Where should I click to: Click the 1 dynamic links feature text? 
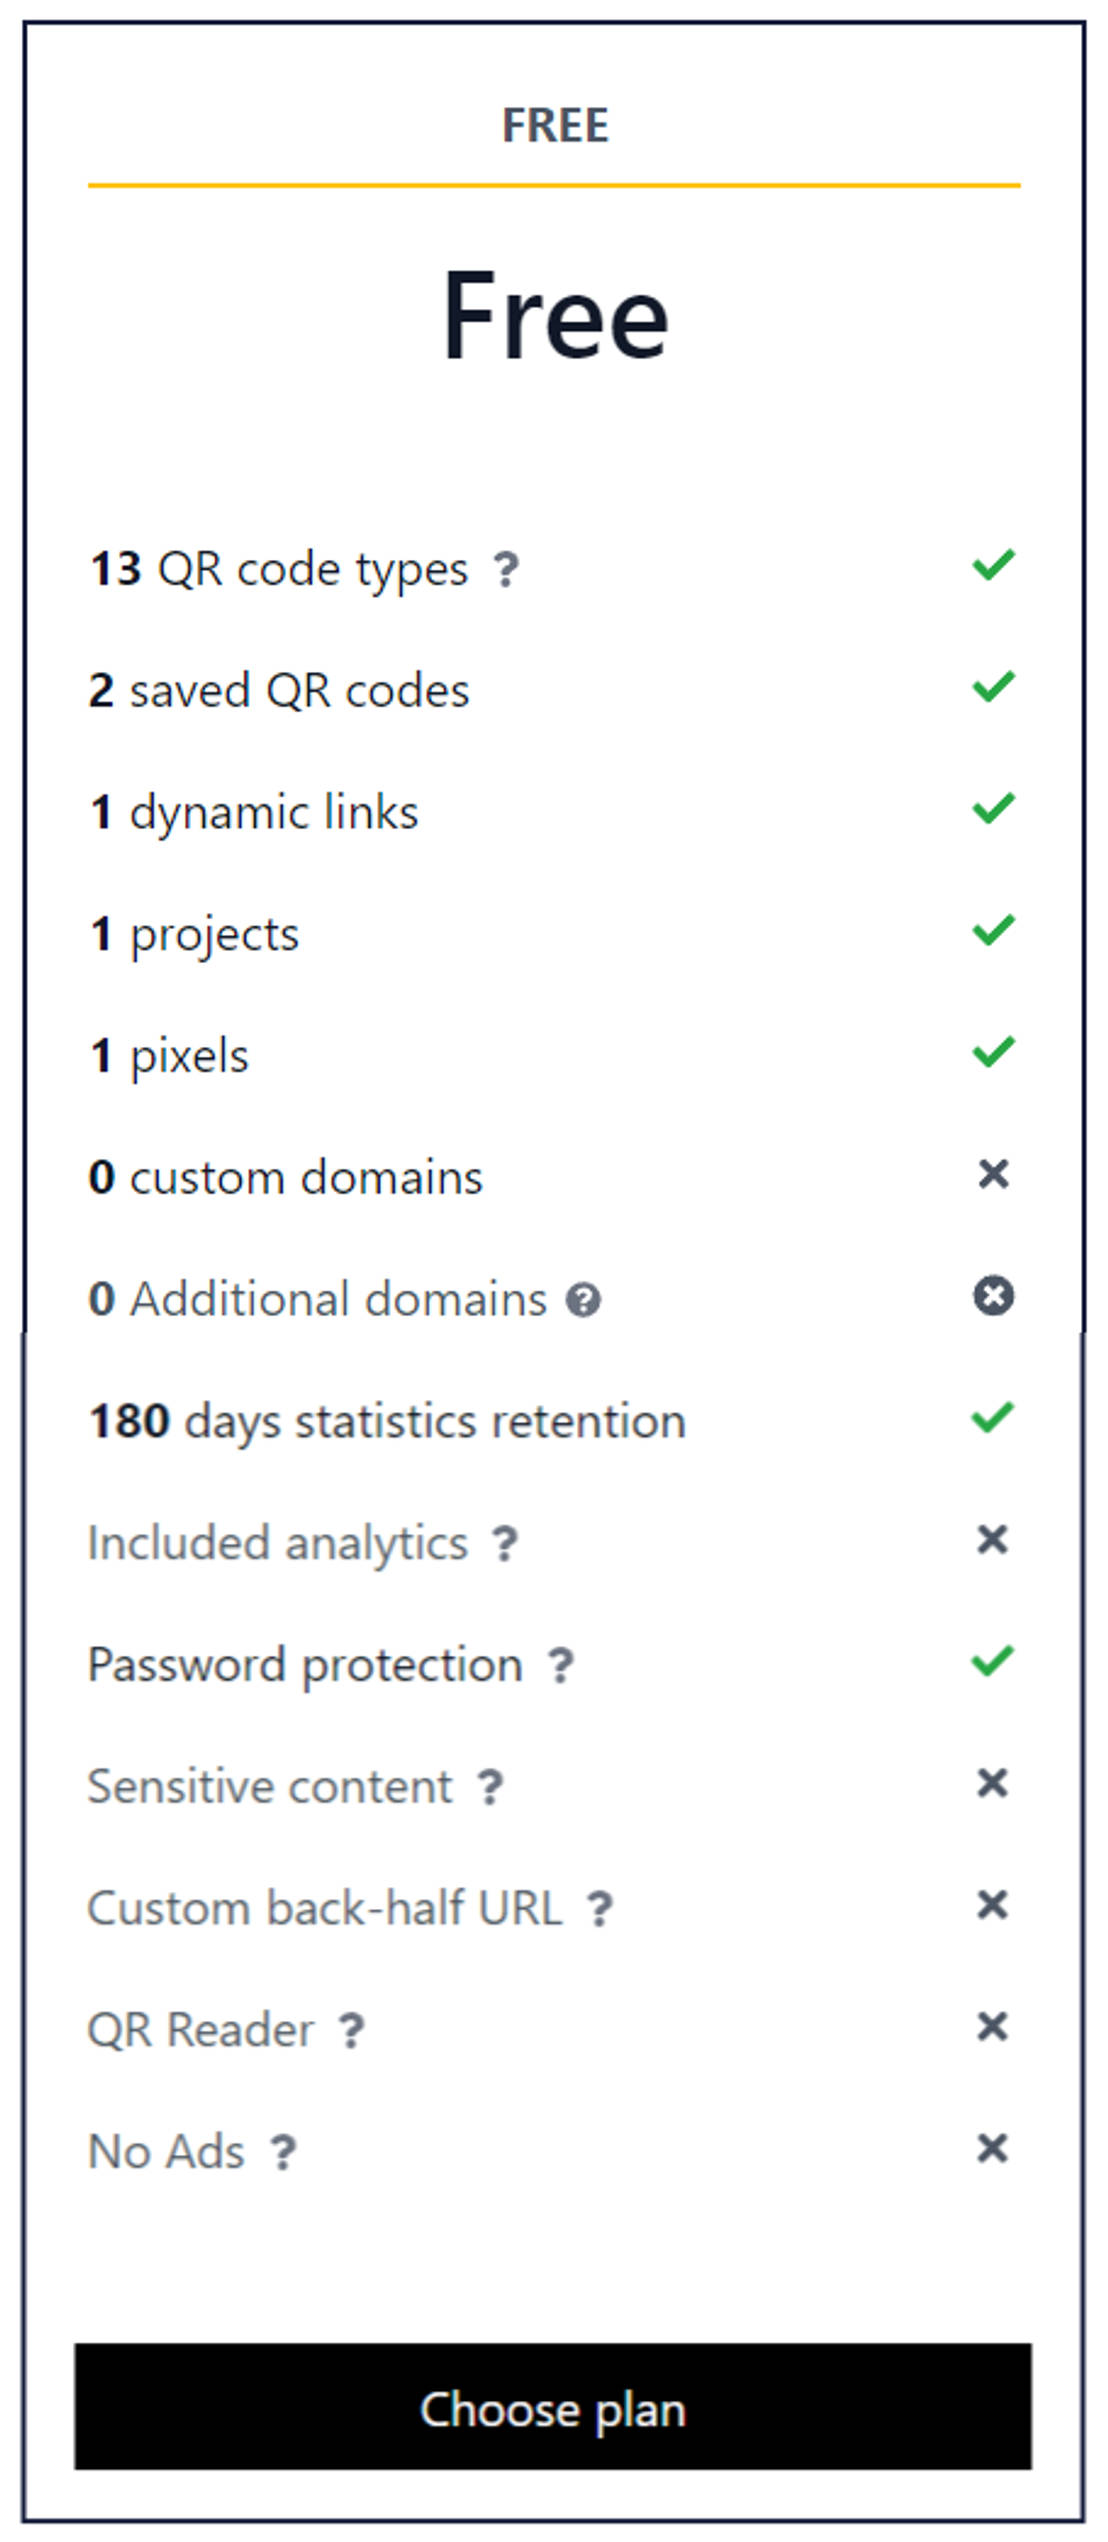[254, 812]
